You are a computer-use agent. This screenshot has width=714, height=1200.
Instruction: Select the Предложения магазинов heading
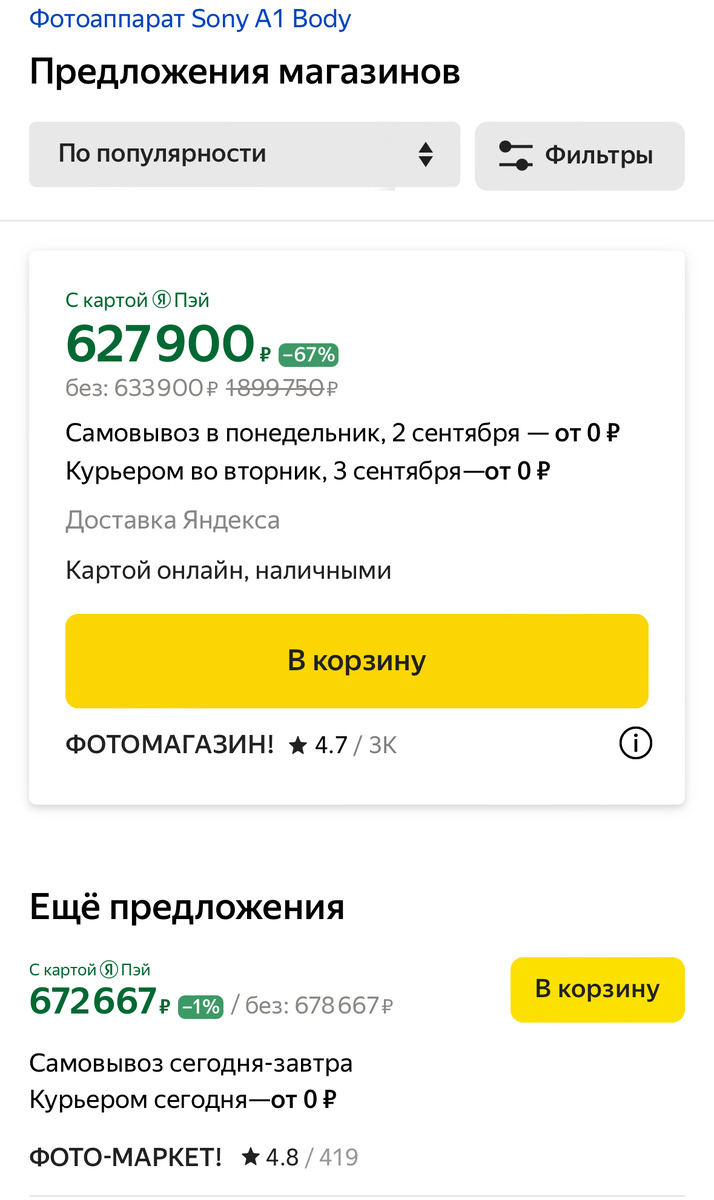click(x=244, y=72)
